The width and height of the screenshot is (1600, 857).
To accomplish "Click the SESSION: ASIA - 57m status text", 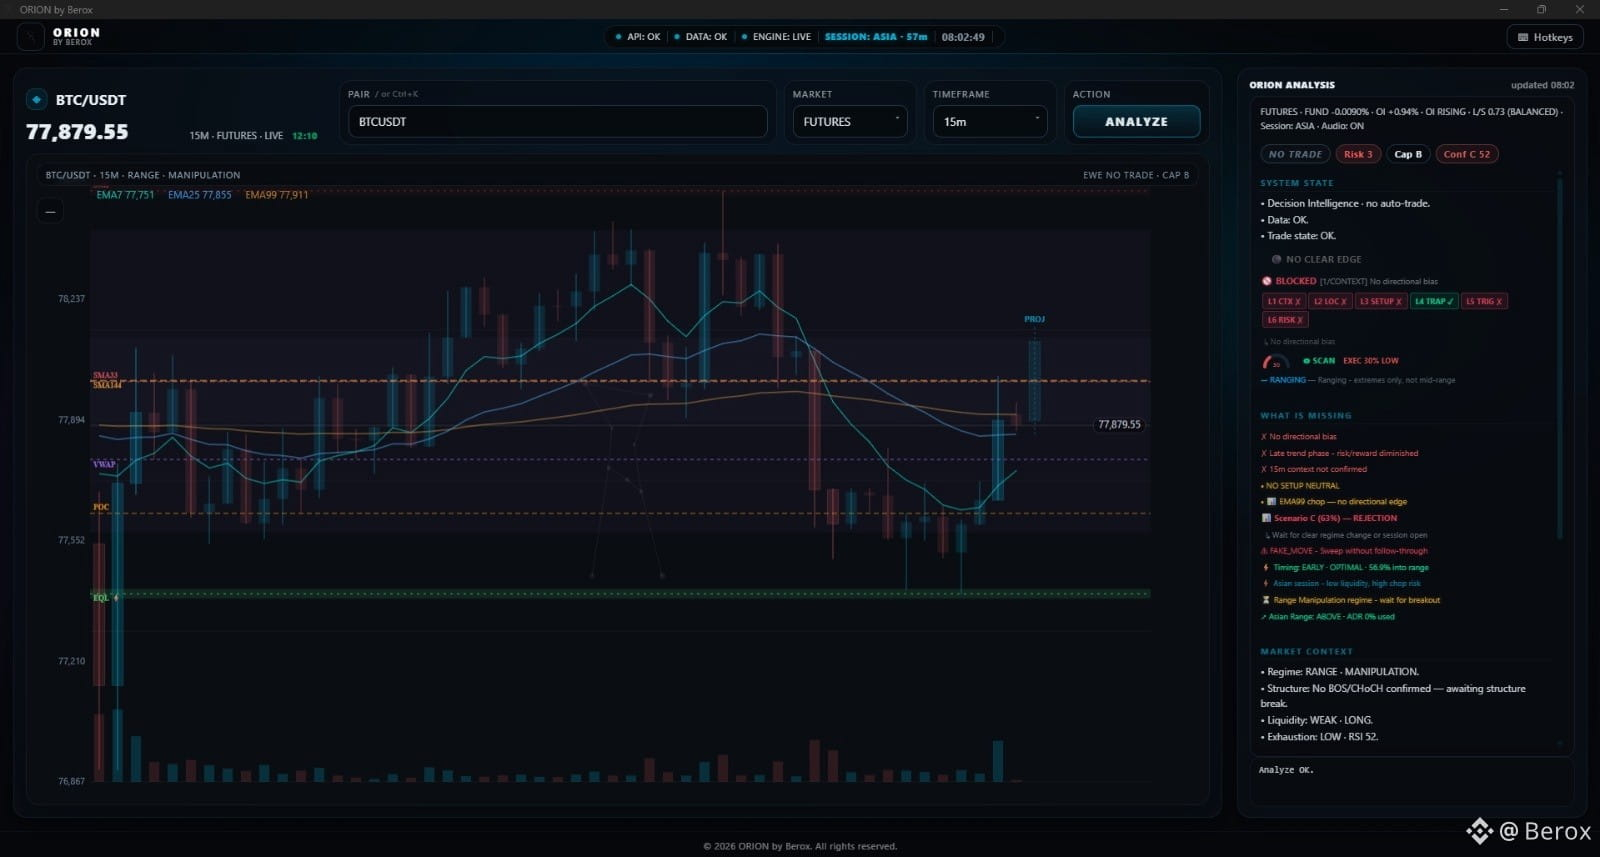I will pyautogui.click(x=876, y=37).
